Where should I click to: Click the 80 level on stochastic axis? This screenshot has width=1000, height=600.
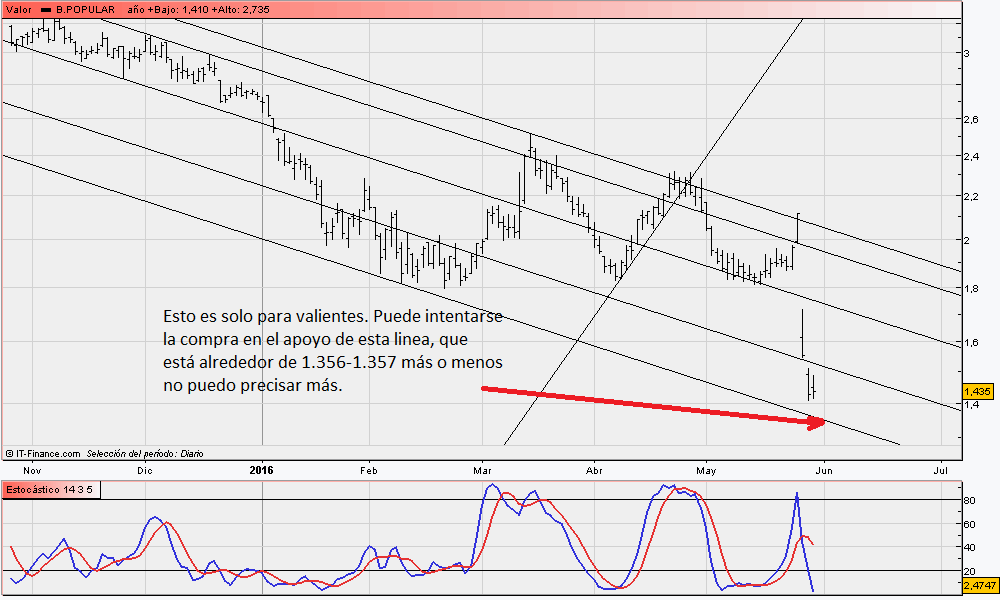pos(969,500)
